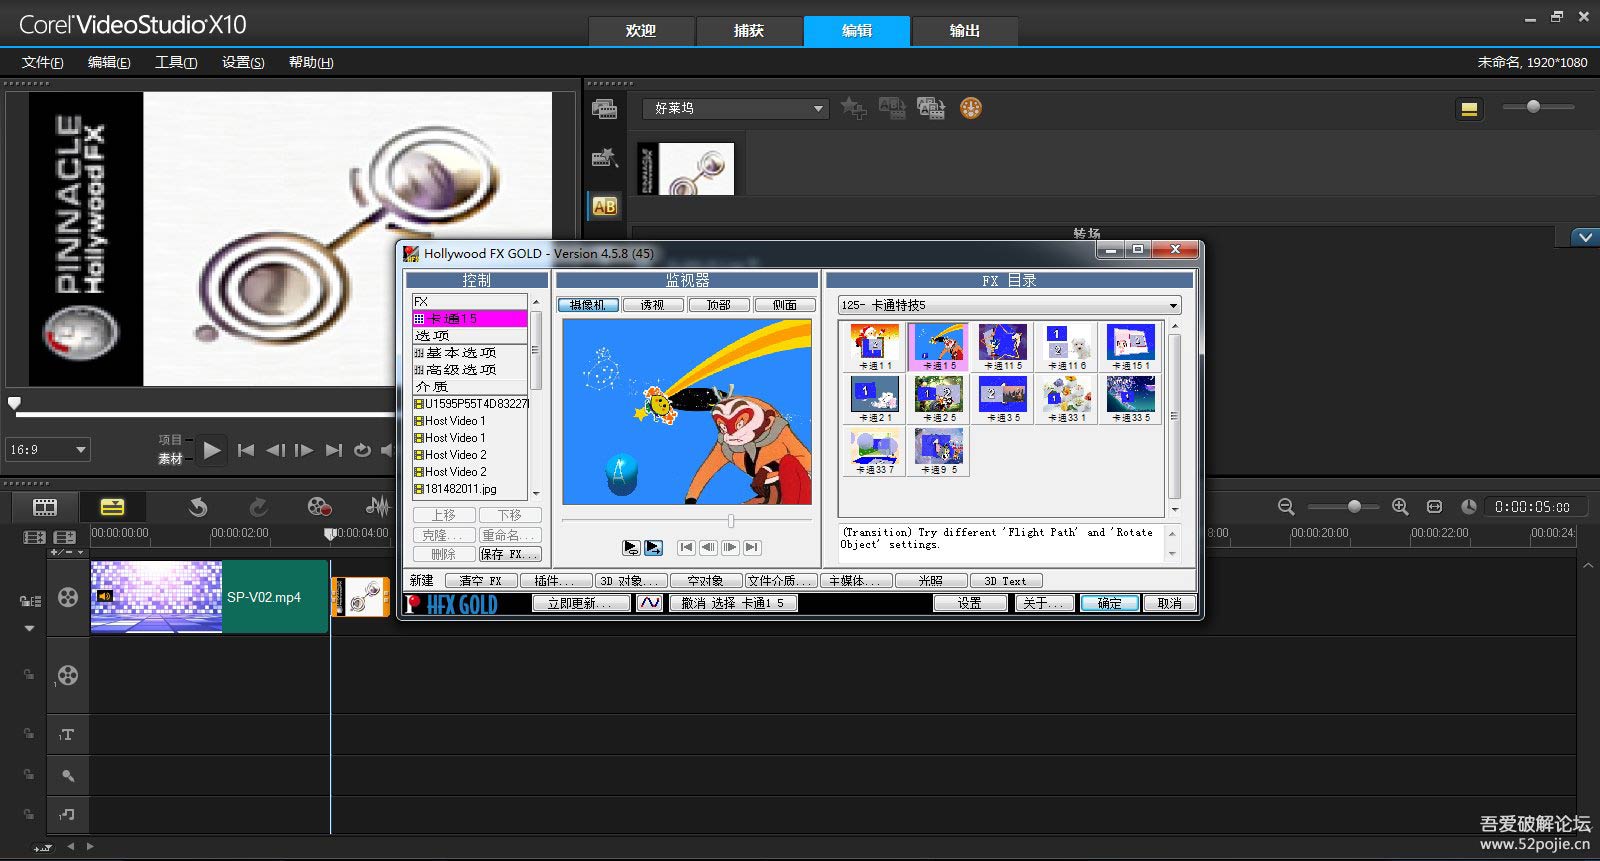
Task: Select 透视 view in Hollywood FX monitor
Action: click(653, 305)
